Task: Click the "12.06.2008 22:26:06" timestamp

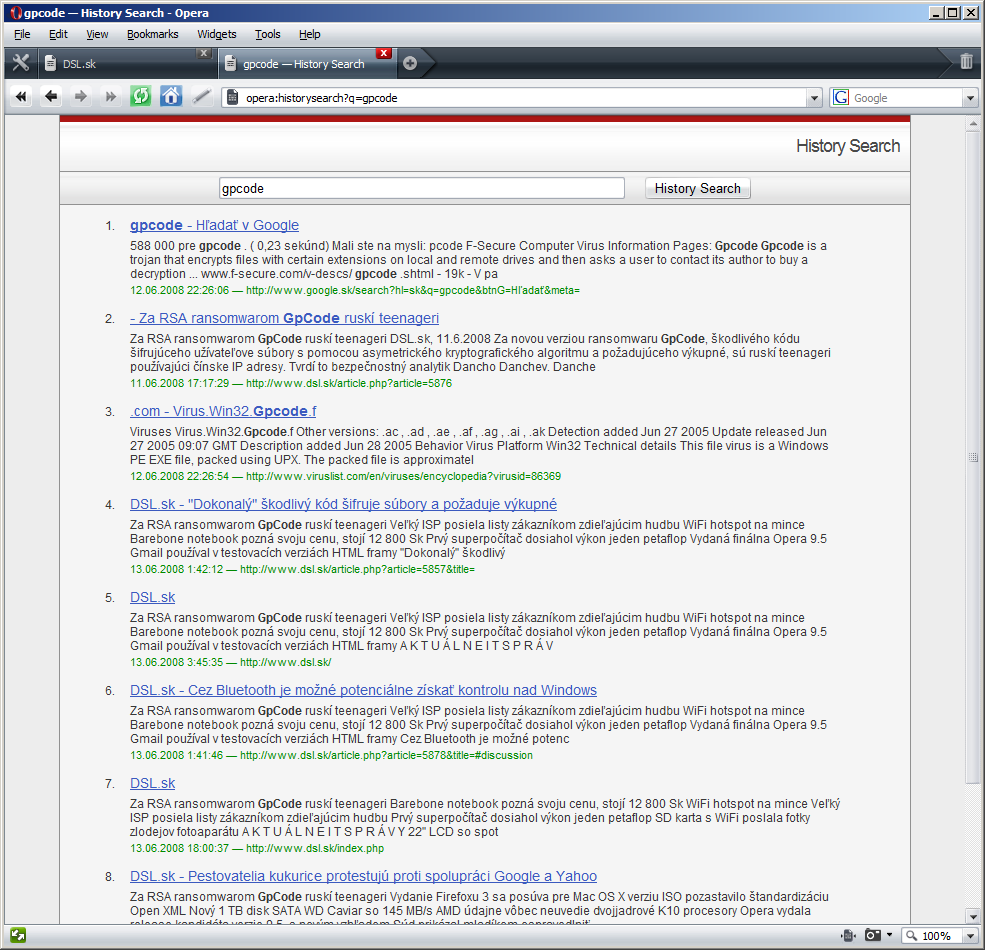Action: (x=180, y=290)
